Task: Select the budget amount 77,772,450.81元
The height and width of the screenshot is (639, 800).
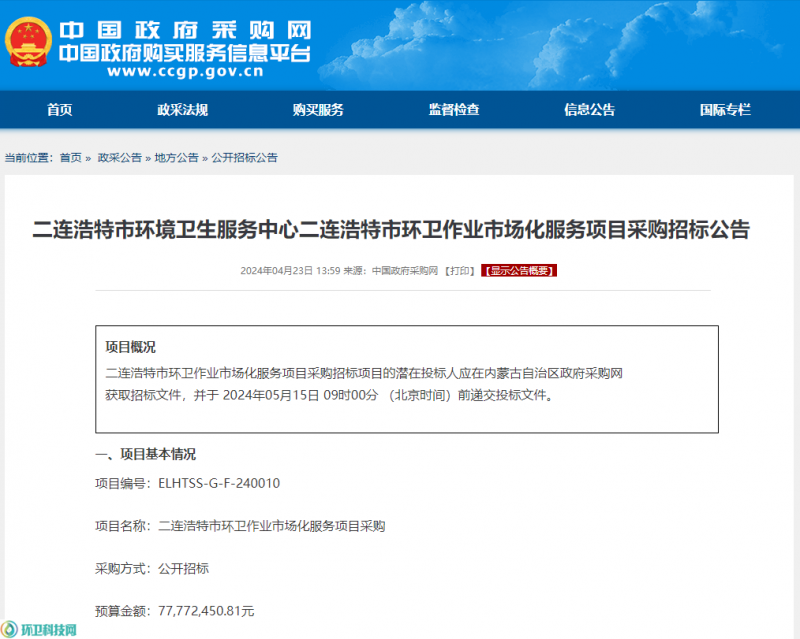Action: [206, 611]
